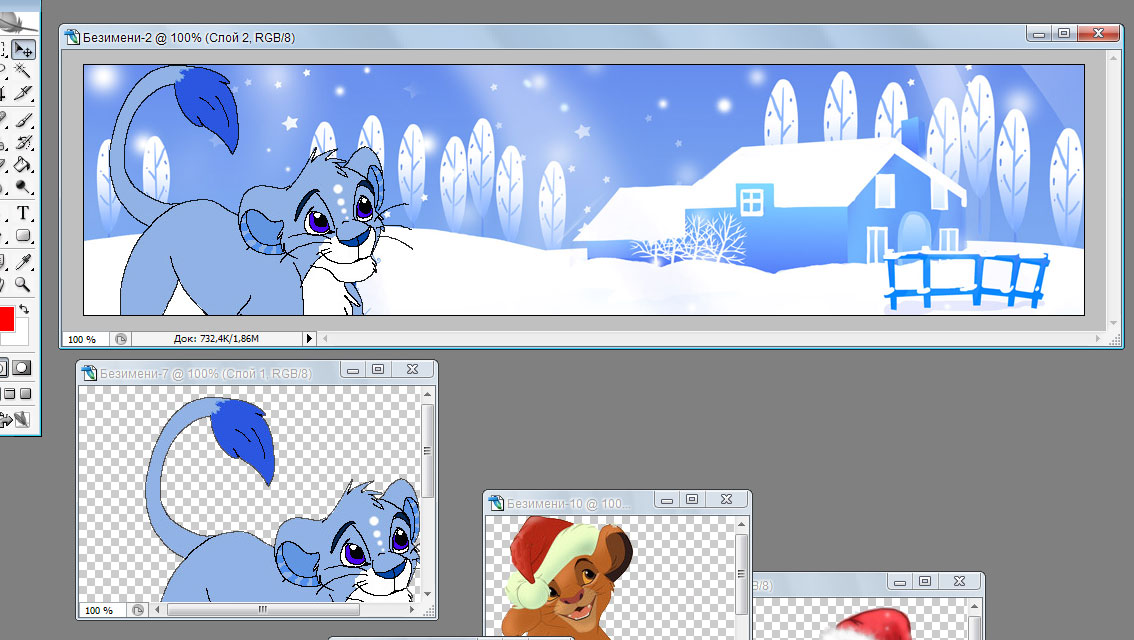Click the orange lion cub canvas in Безимени-10
Screen dimensions: 1134x640
click(610, 579)
